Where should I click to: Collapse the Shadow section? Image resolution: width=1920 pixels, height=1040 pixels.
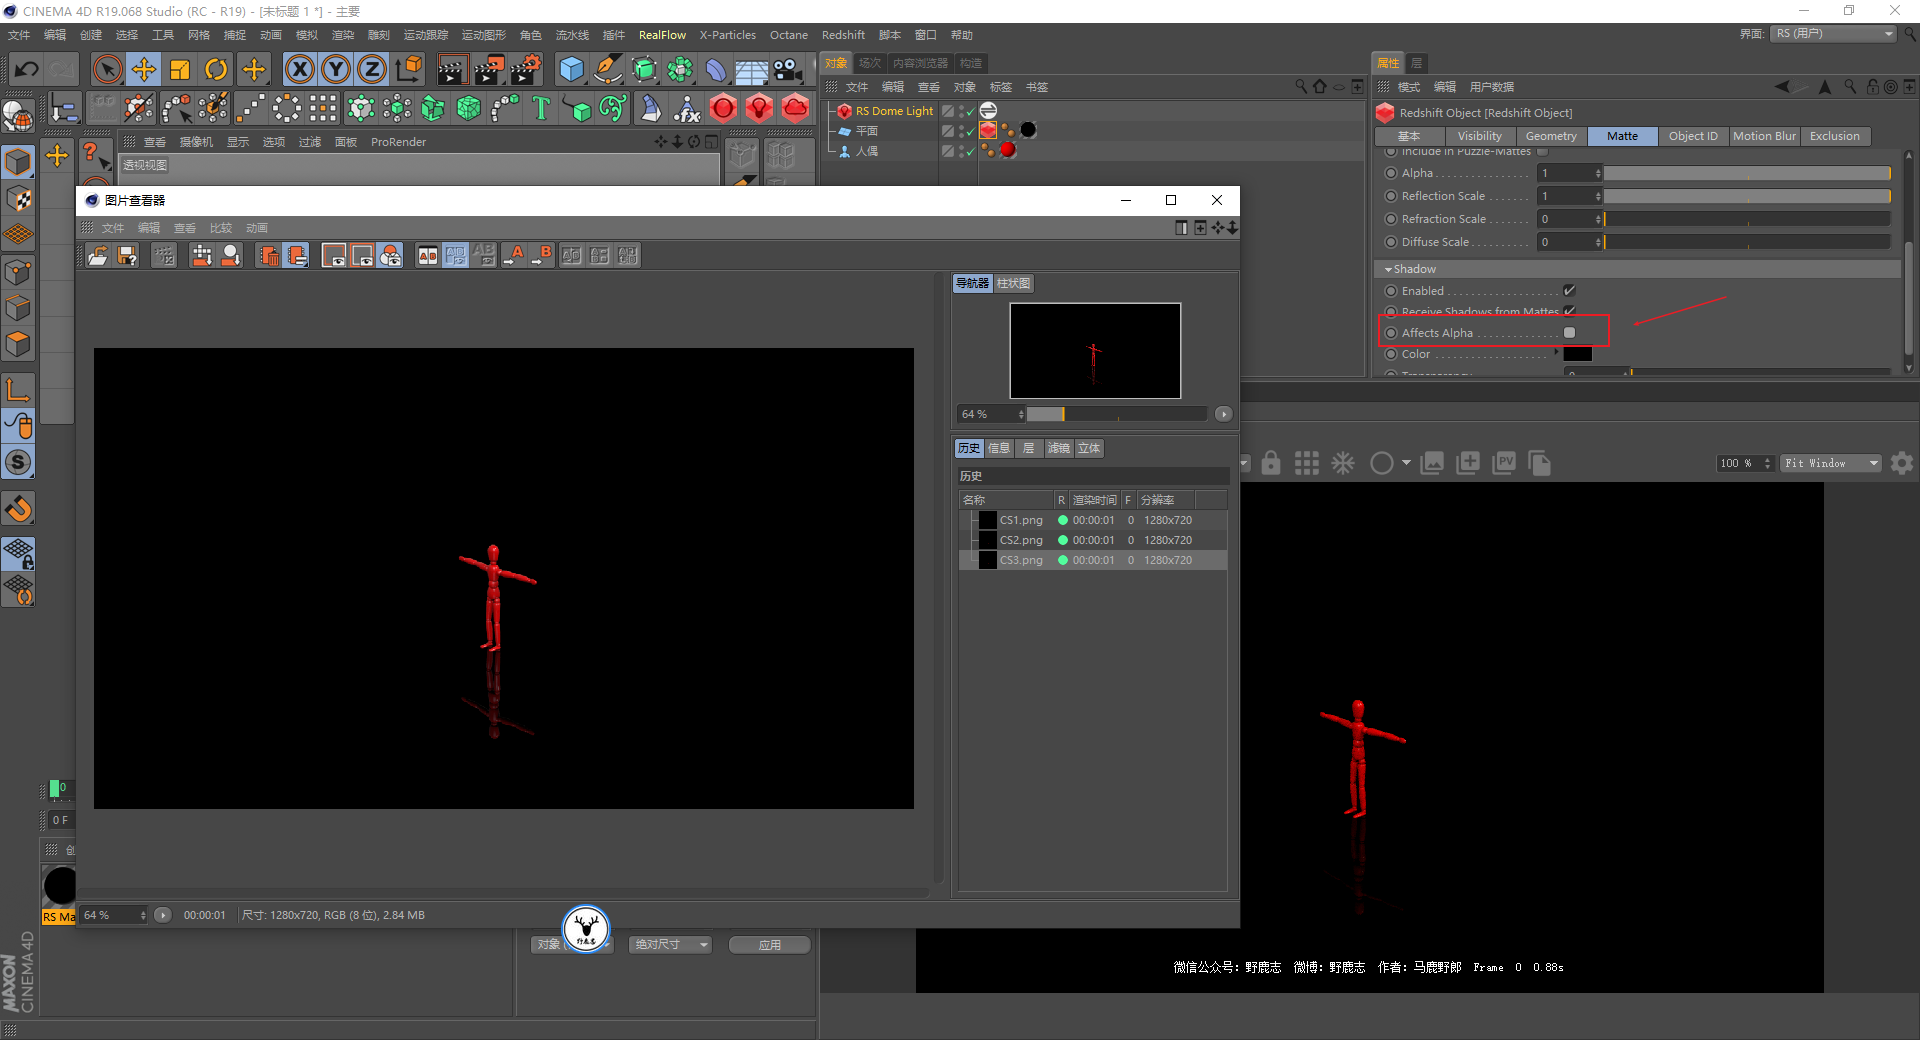1388,269
